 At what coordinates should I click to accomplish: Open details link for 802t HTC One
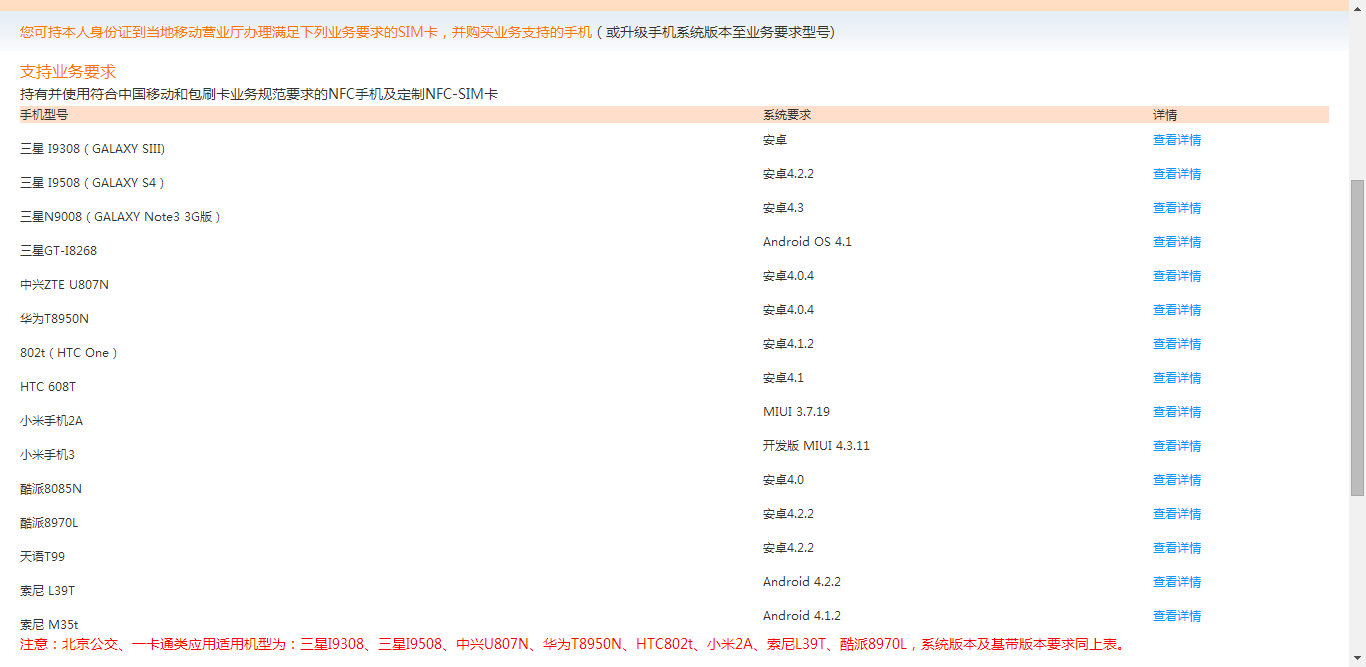(x=1177, y=344)
